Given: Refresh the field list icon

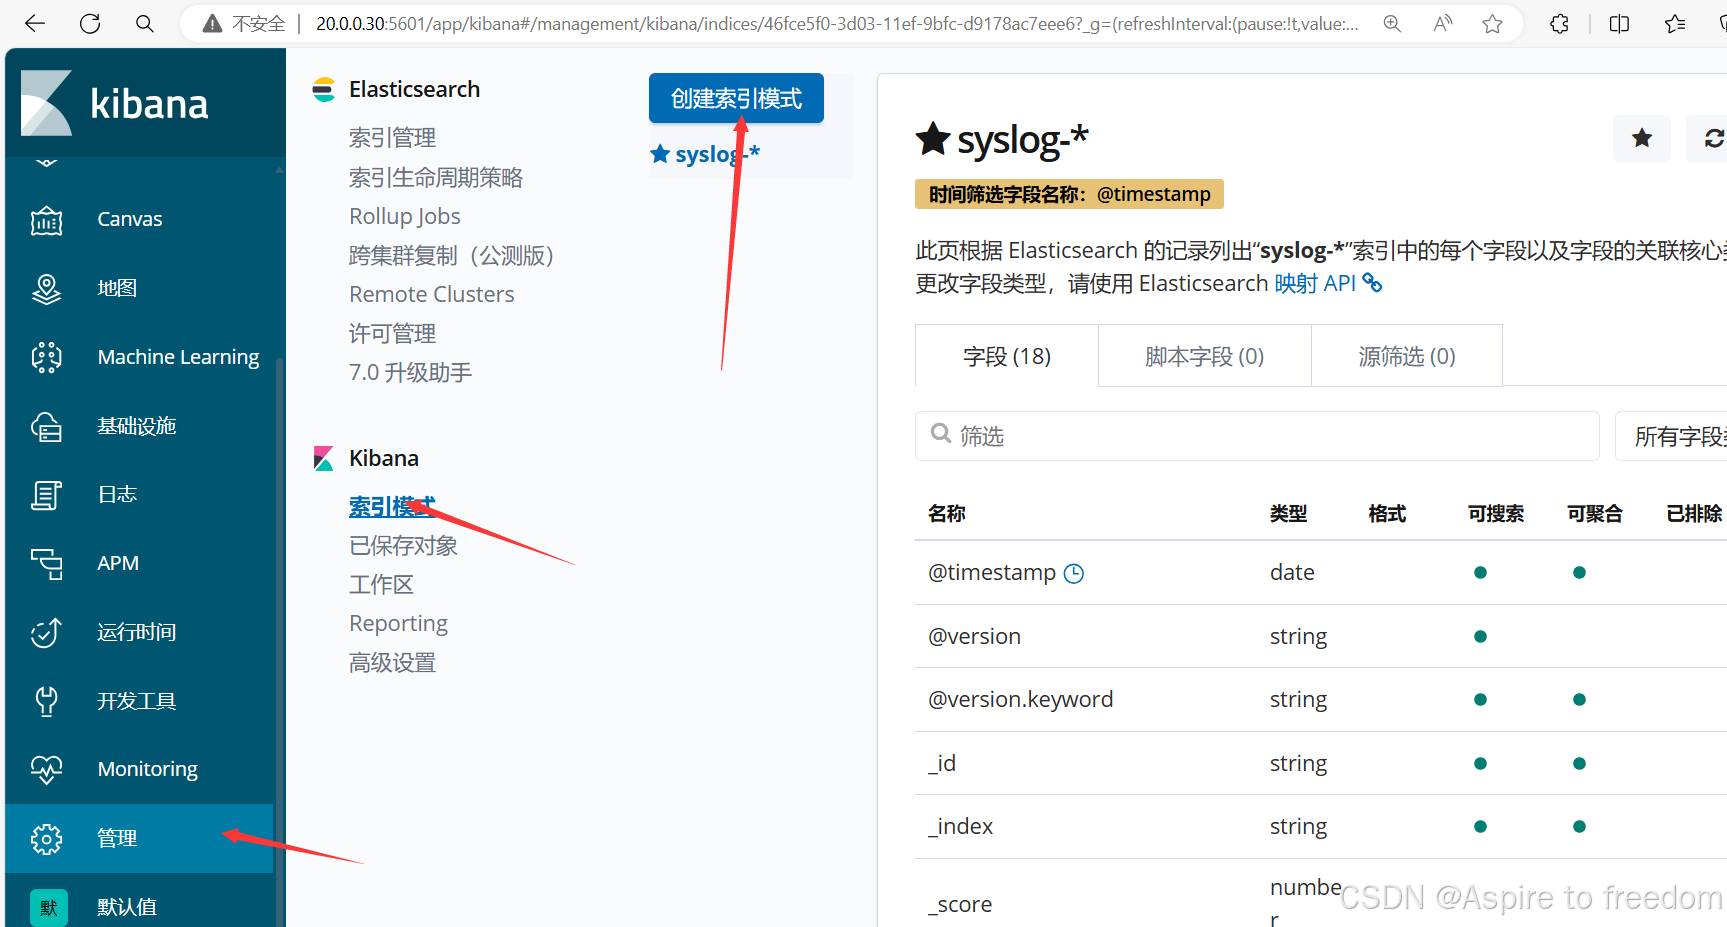Looking at the screenshot, I should pyautogui.click(x=1713, y=138).
